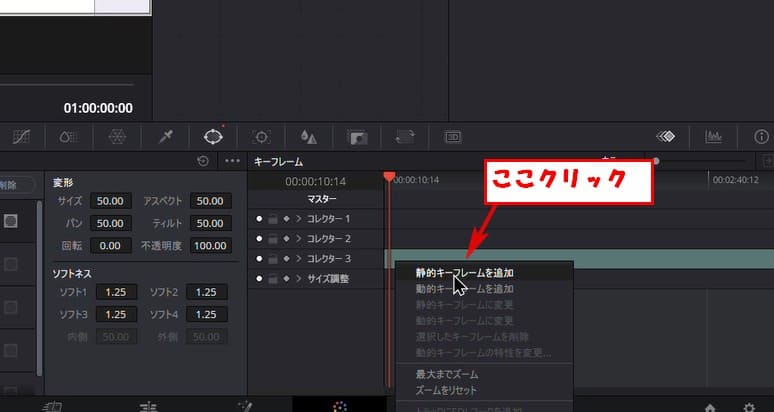This screenshot has height=412, width=774.
Task: Show the Keyframes panel icon
Action: 667,137
